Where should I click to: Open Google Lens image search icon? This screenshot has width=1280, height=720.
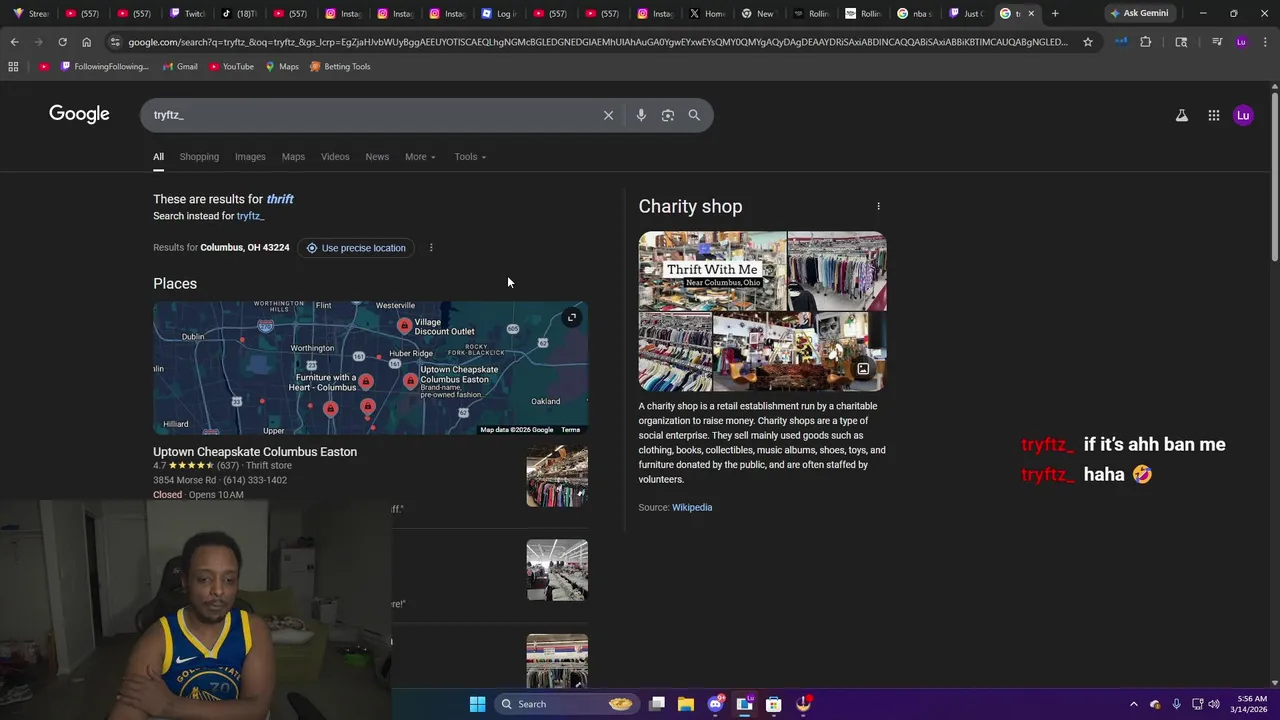pos(668,115)
